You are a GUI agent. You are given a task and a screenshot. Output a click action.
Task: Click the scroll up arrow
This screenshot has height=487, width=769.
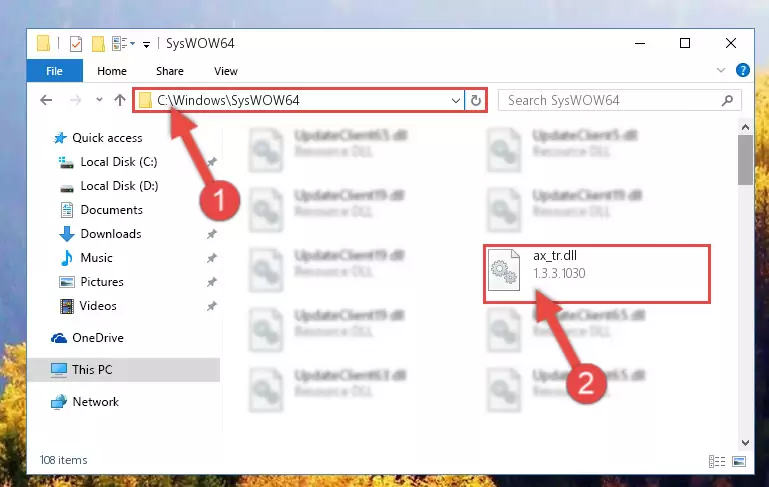[745, 127]
